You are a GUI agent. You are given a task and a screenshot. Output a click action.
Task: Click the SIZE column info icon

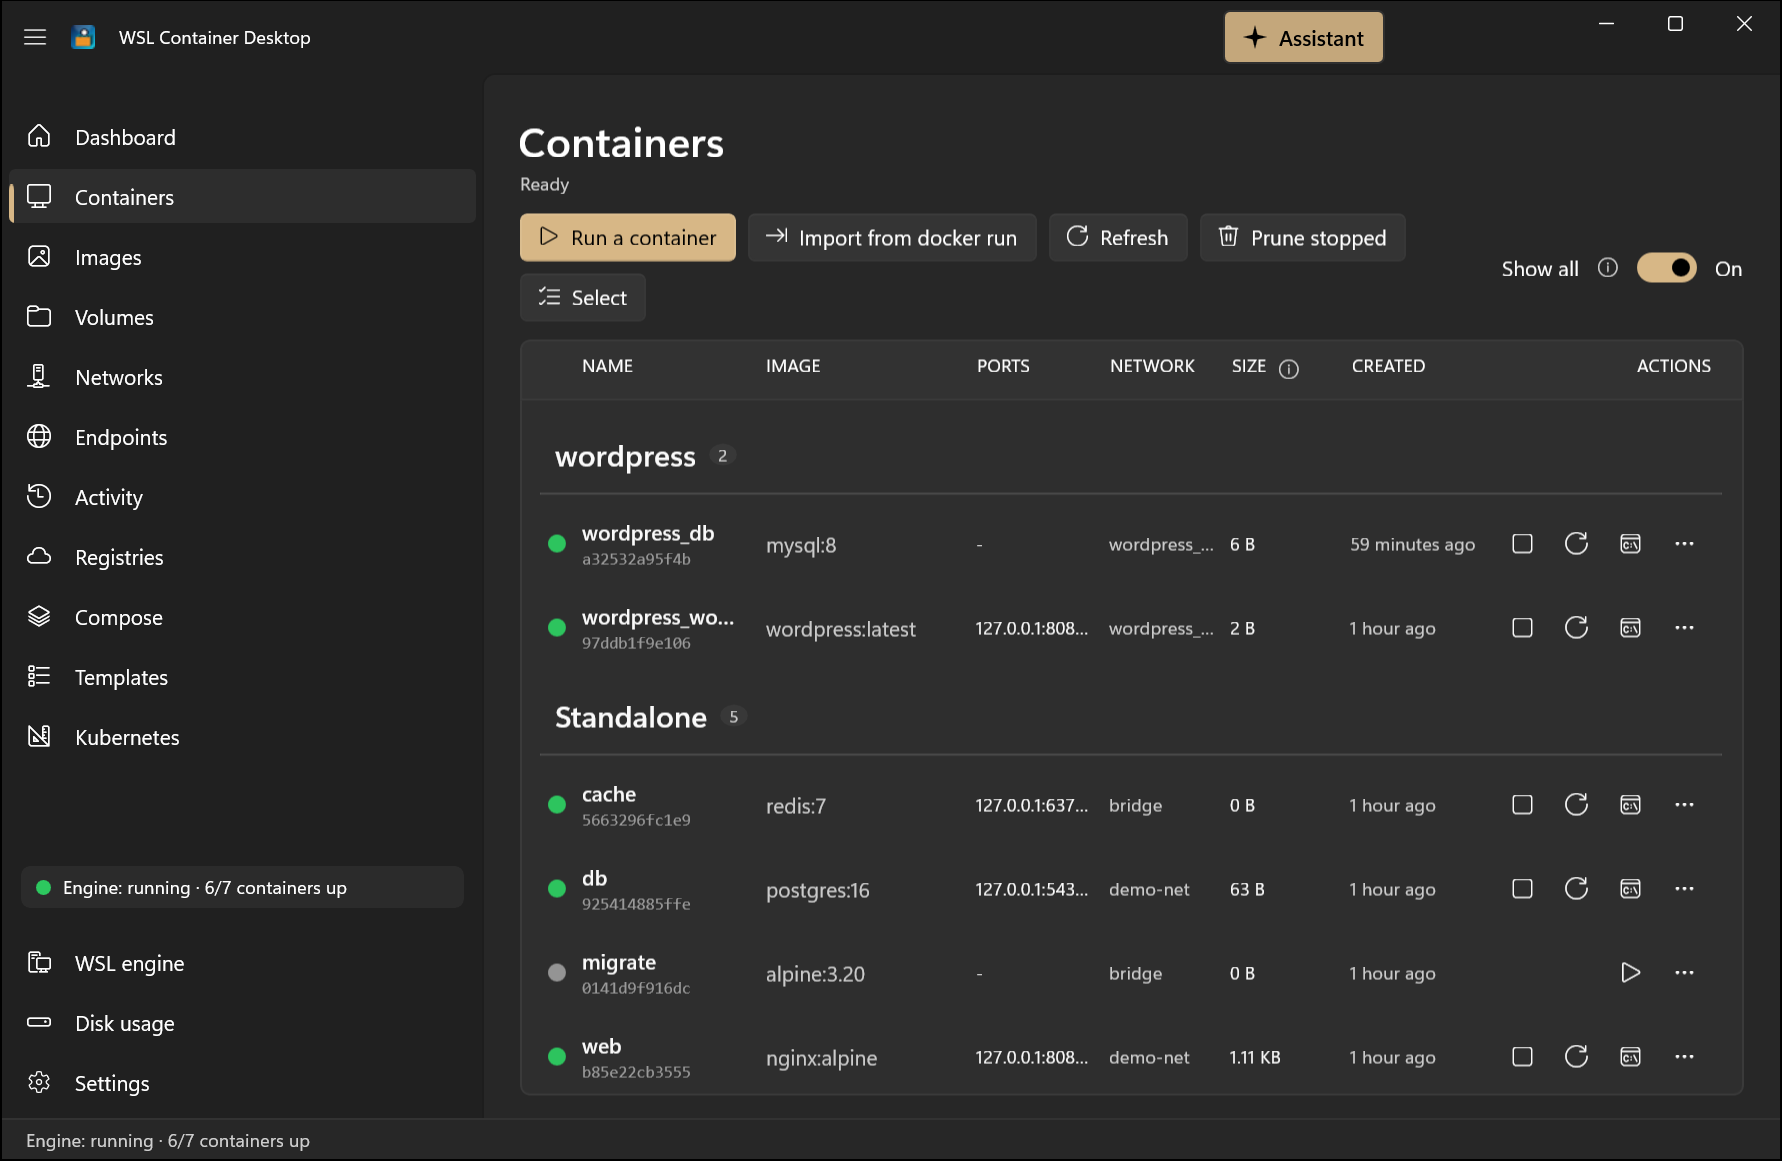point(1289,369)
